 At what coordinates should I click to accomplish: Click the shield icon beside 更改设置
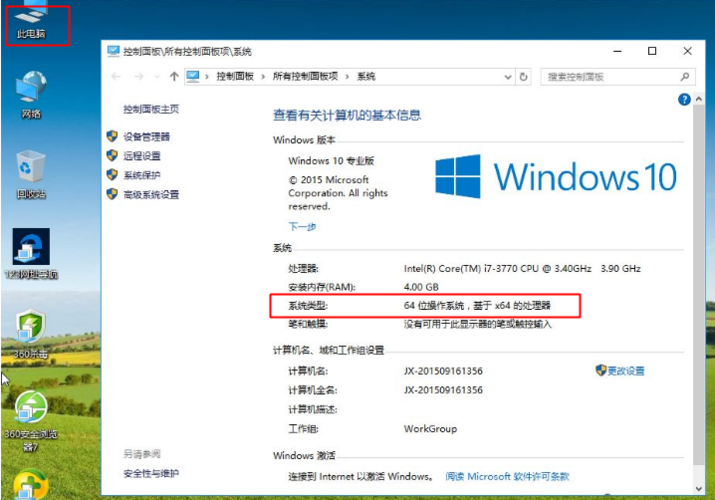(601, 370)
